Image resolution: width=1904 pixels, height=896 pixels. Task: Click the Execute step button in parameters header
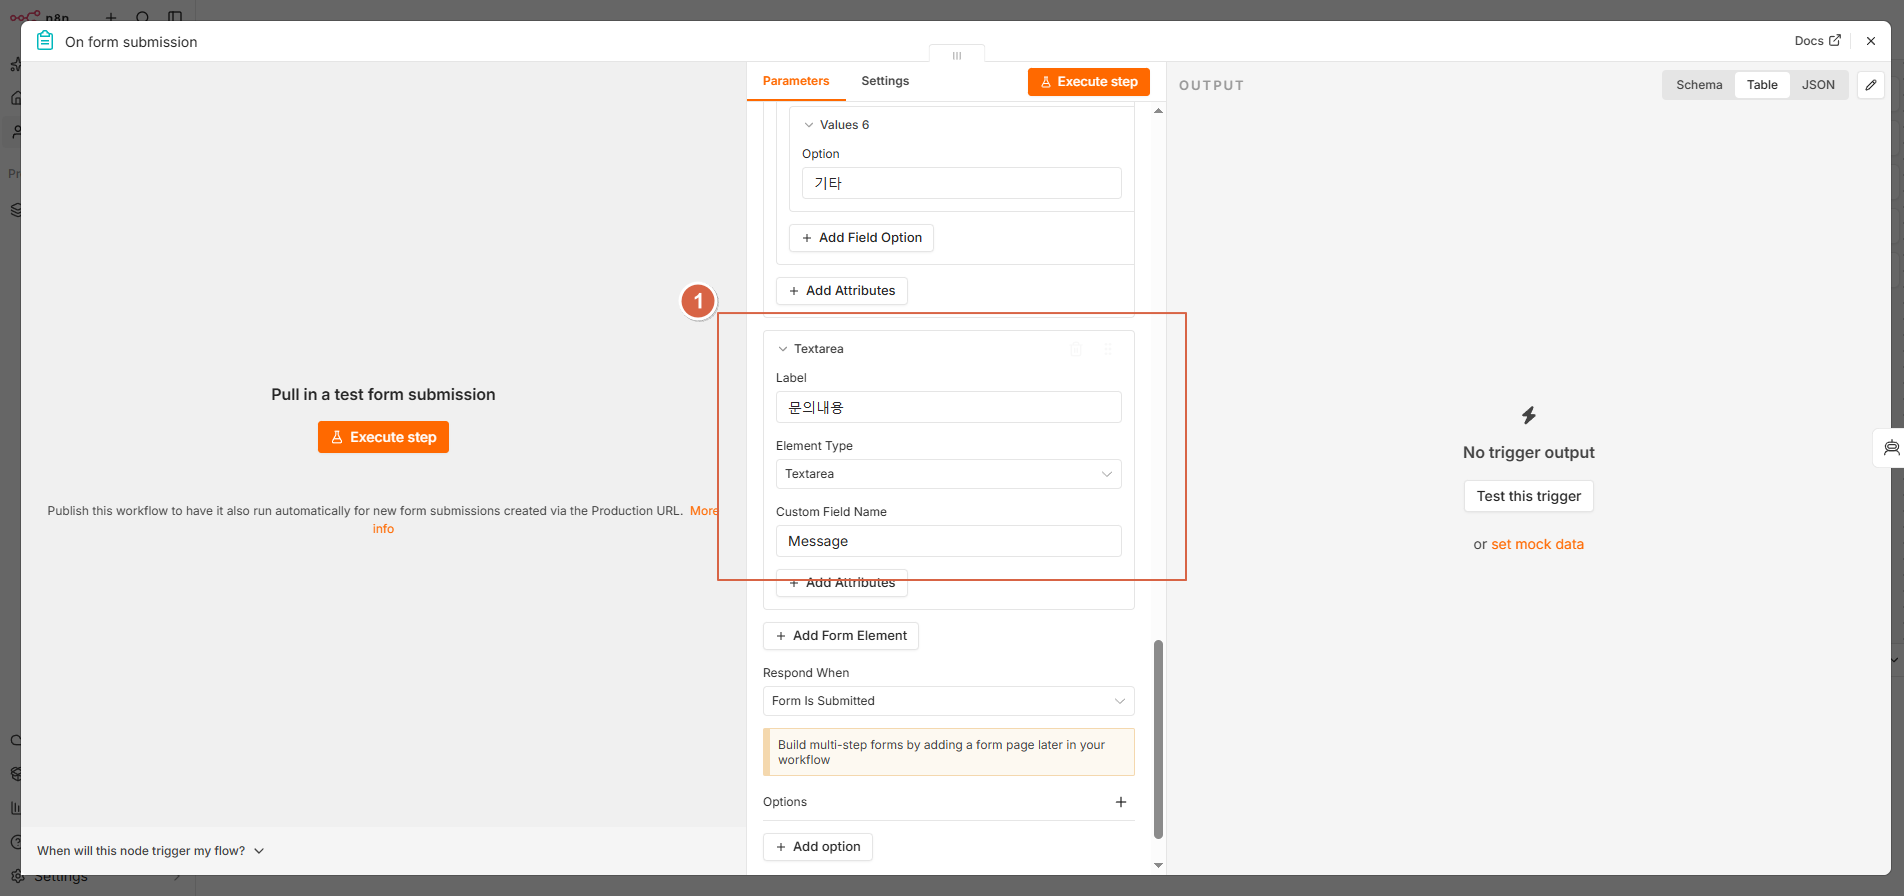[x=1089, y=82]
